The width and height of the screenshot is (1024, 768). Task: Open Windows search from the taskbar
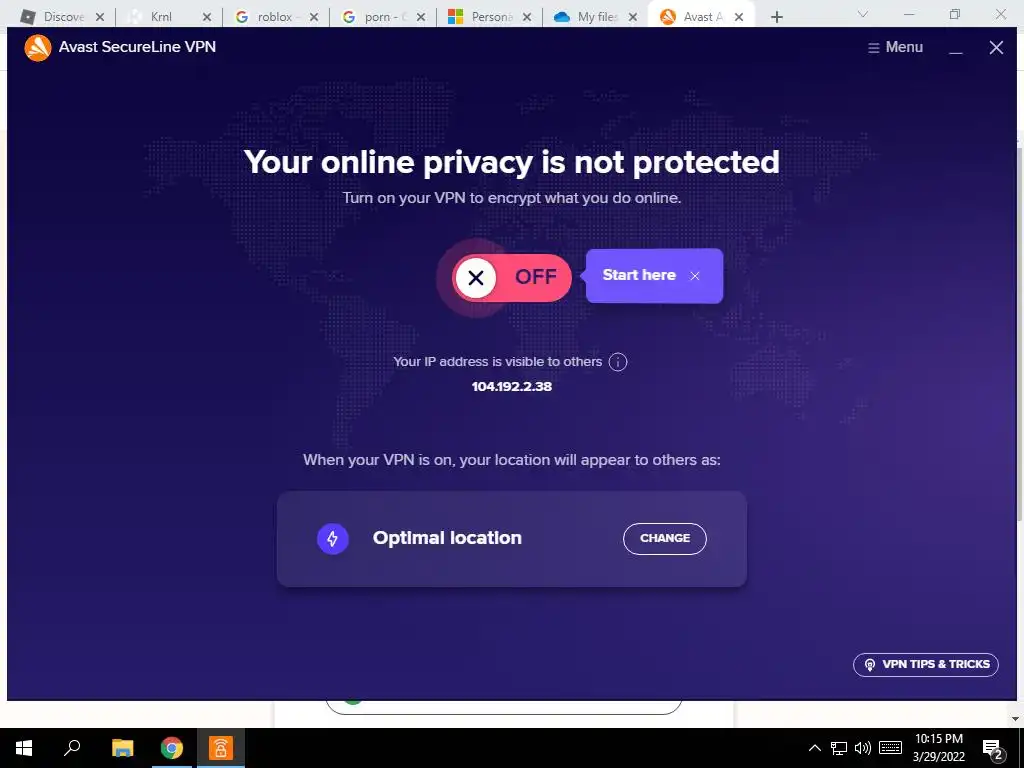pyautogui.click(x=72, y=748)
